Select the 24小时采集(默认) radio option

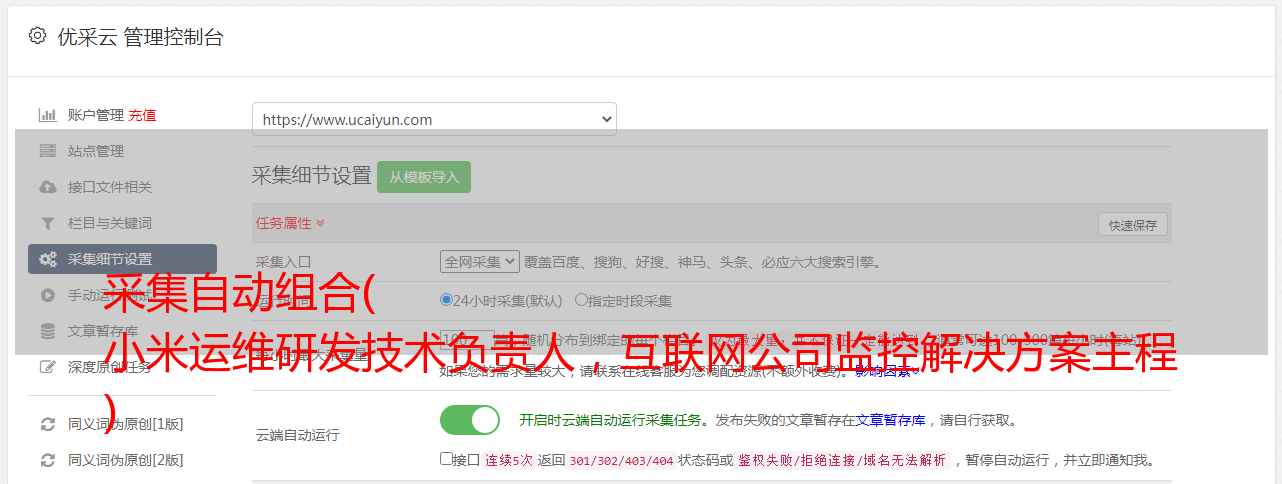point(446,299)
